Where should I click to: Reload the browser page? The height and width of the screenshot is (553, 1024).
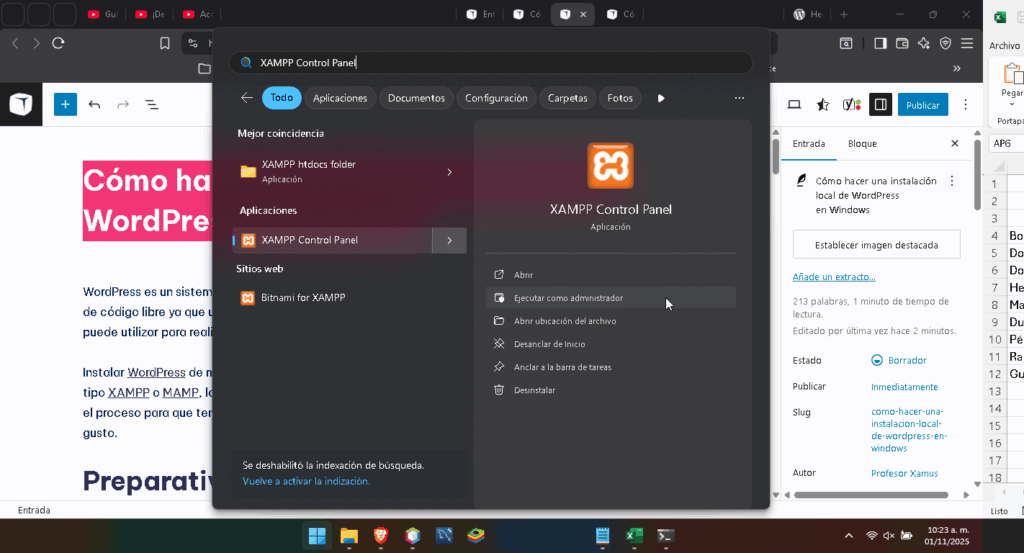click(58, 43)
